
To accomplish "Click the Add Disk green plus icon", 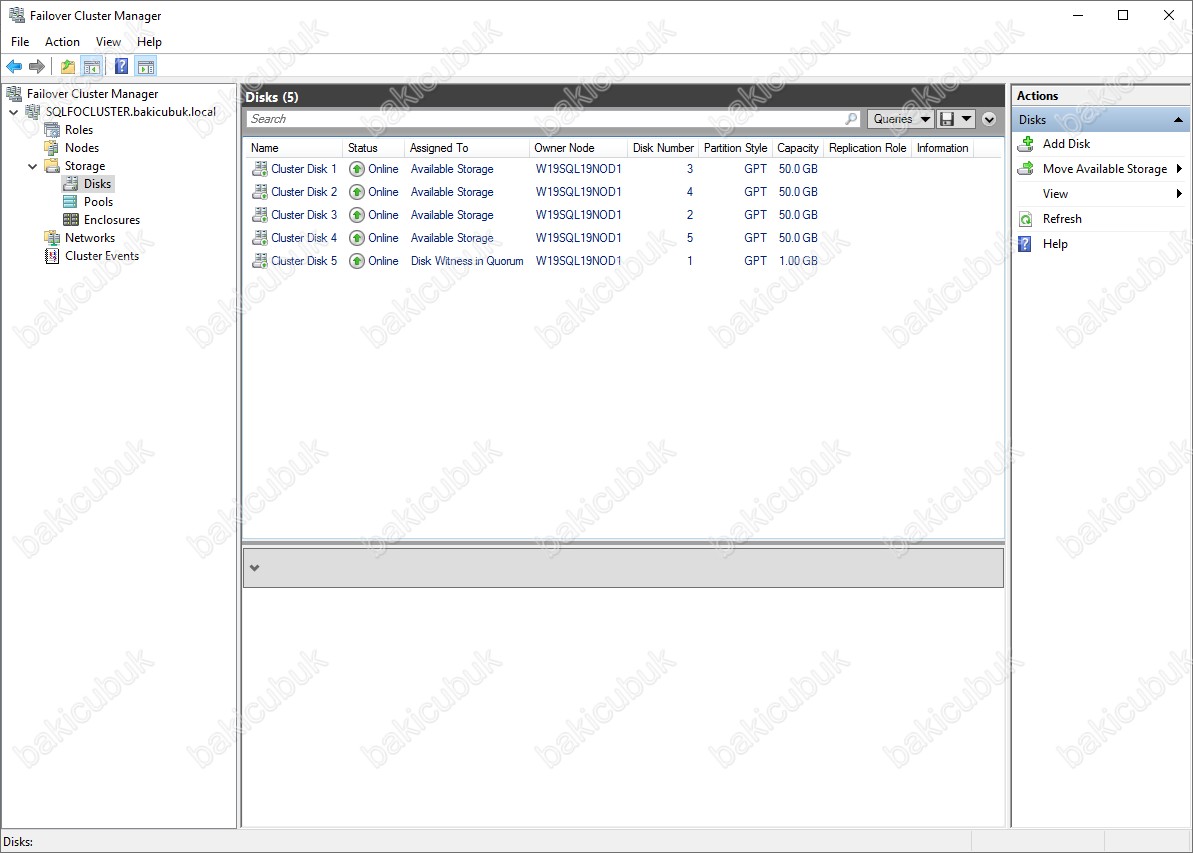I will pos(1026,144).
